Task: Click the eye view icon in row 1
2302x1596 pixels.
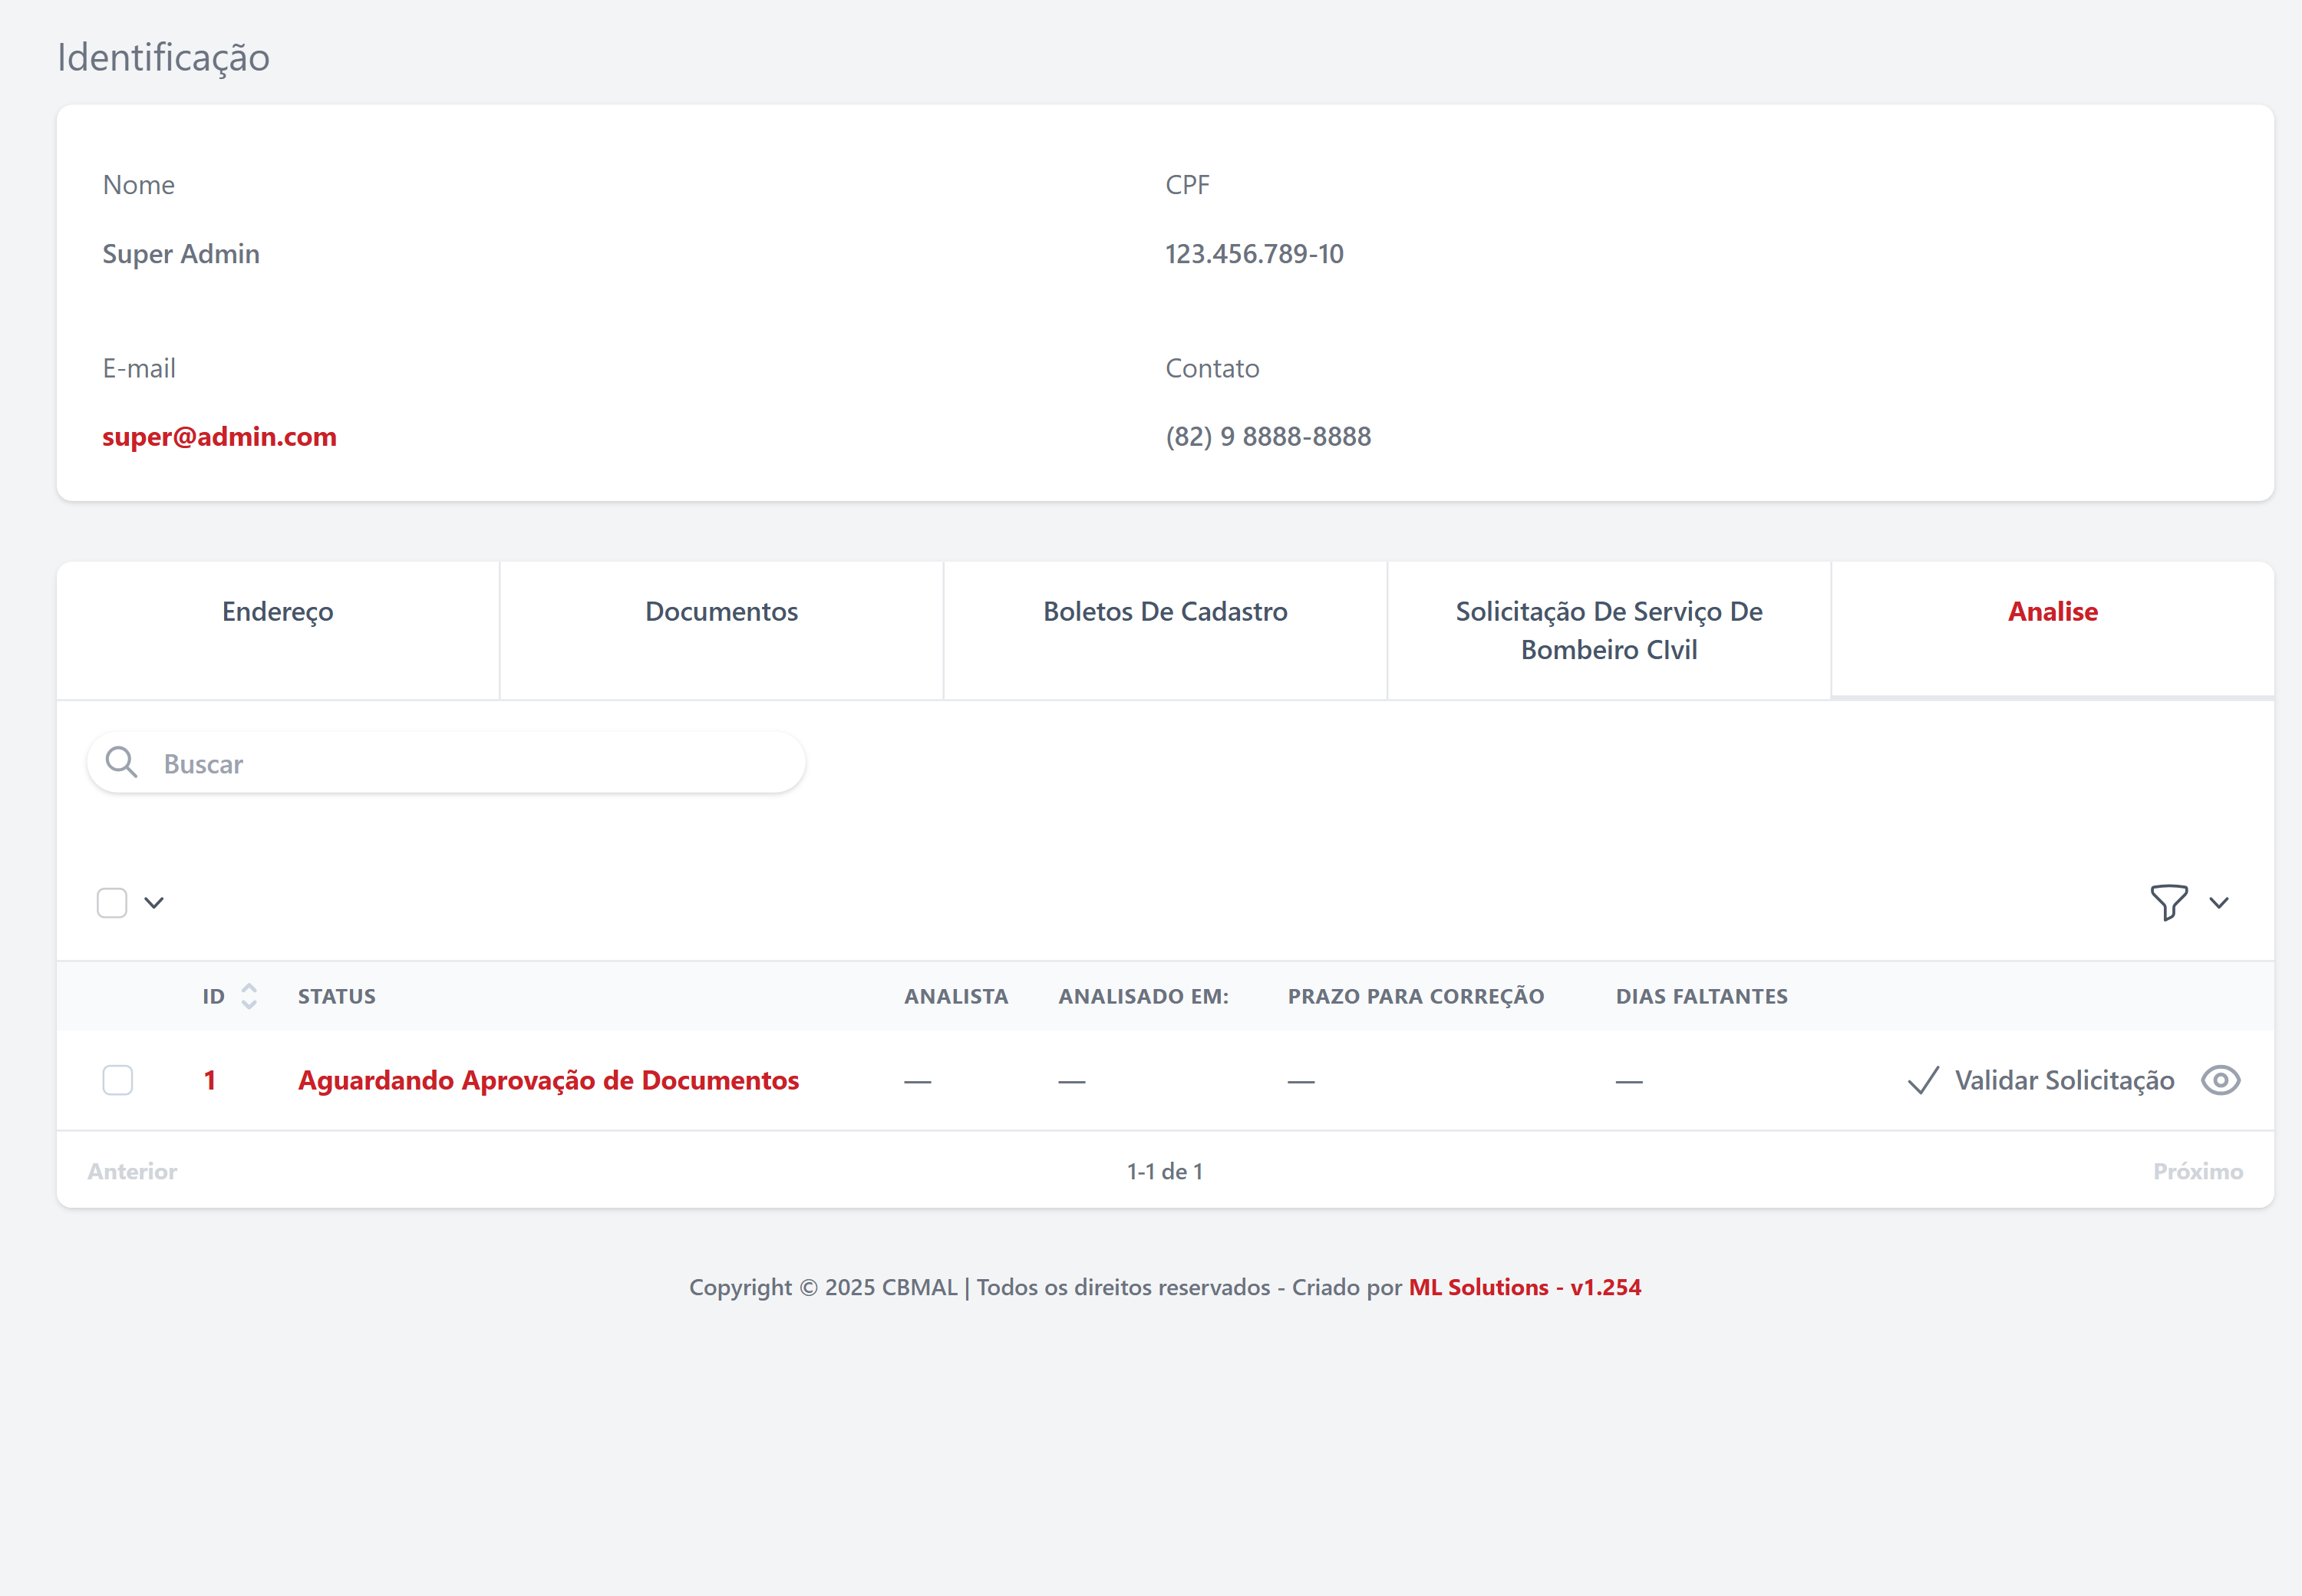Action: pos(2220,1080)
